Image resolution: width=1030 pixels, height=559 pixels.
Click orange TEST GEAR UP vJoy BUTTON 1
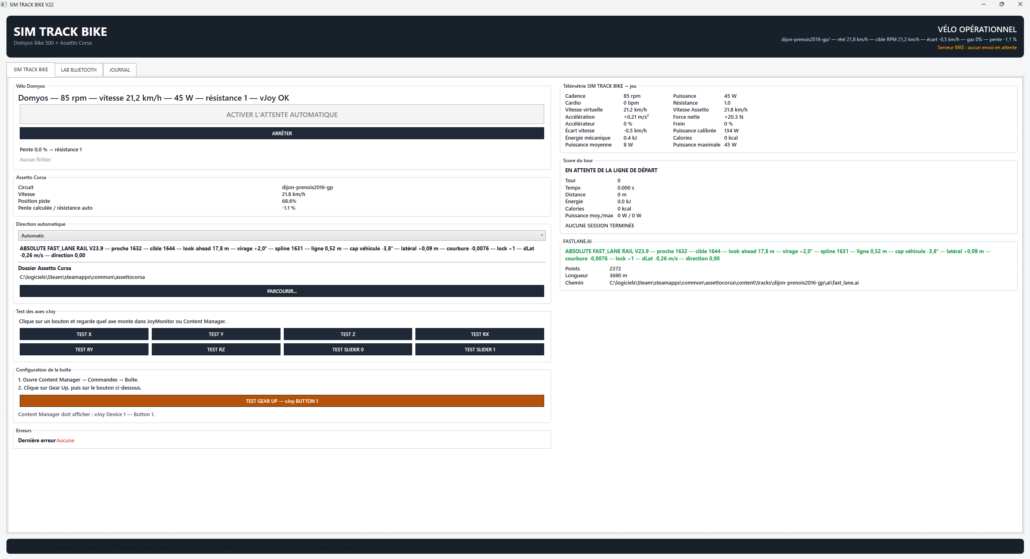[x=282, y=401]
